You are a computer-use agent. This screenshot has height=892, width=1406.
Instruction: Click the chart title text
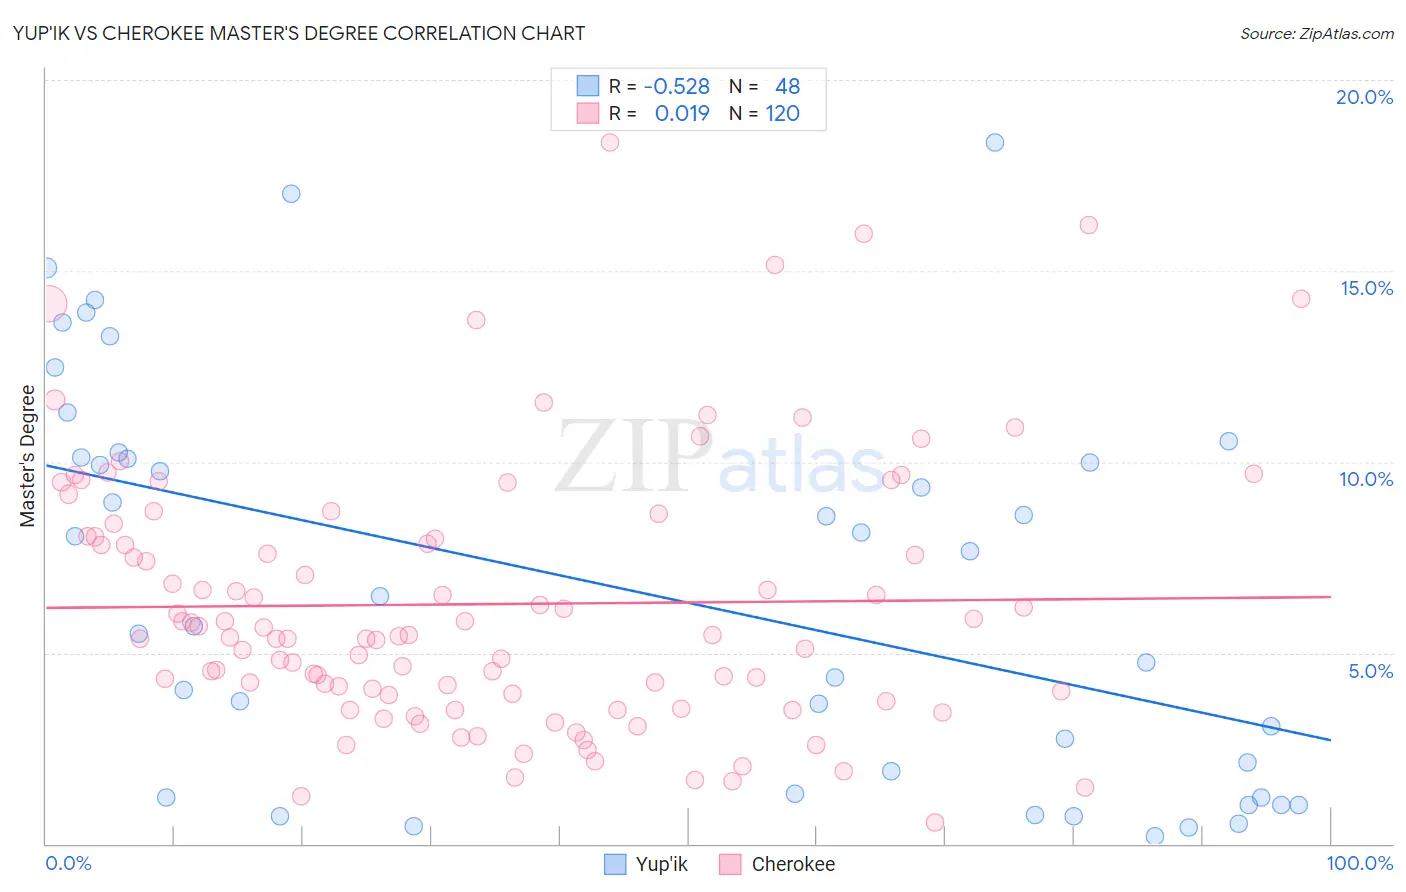(299, 33)
